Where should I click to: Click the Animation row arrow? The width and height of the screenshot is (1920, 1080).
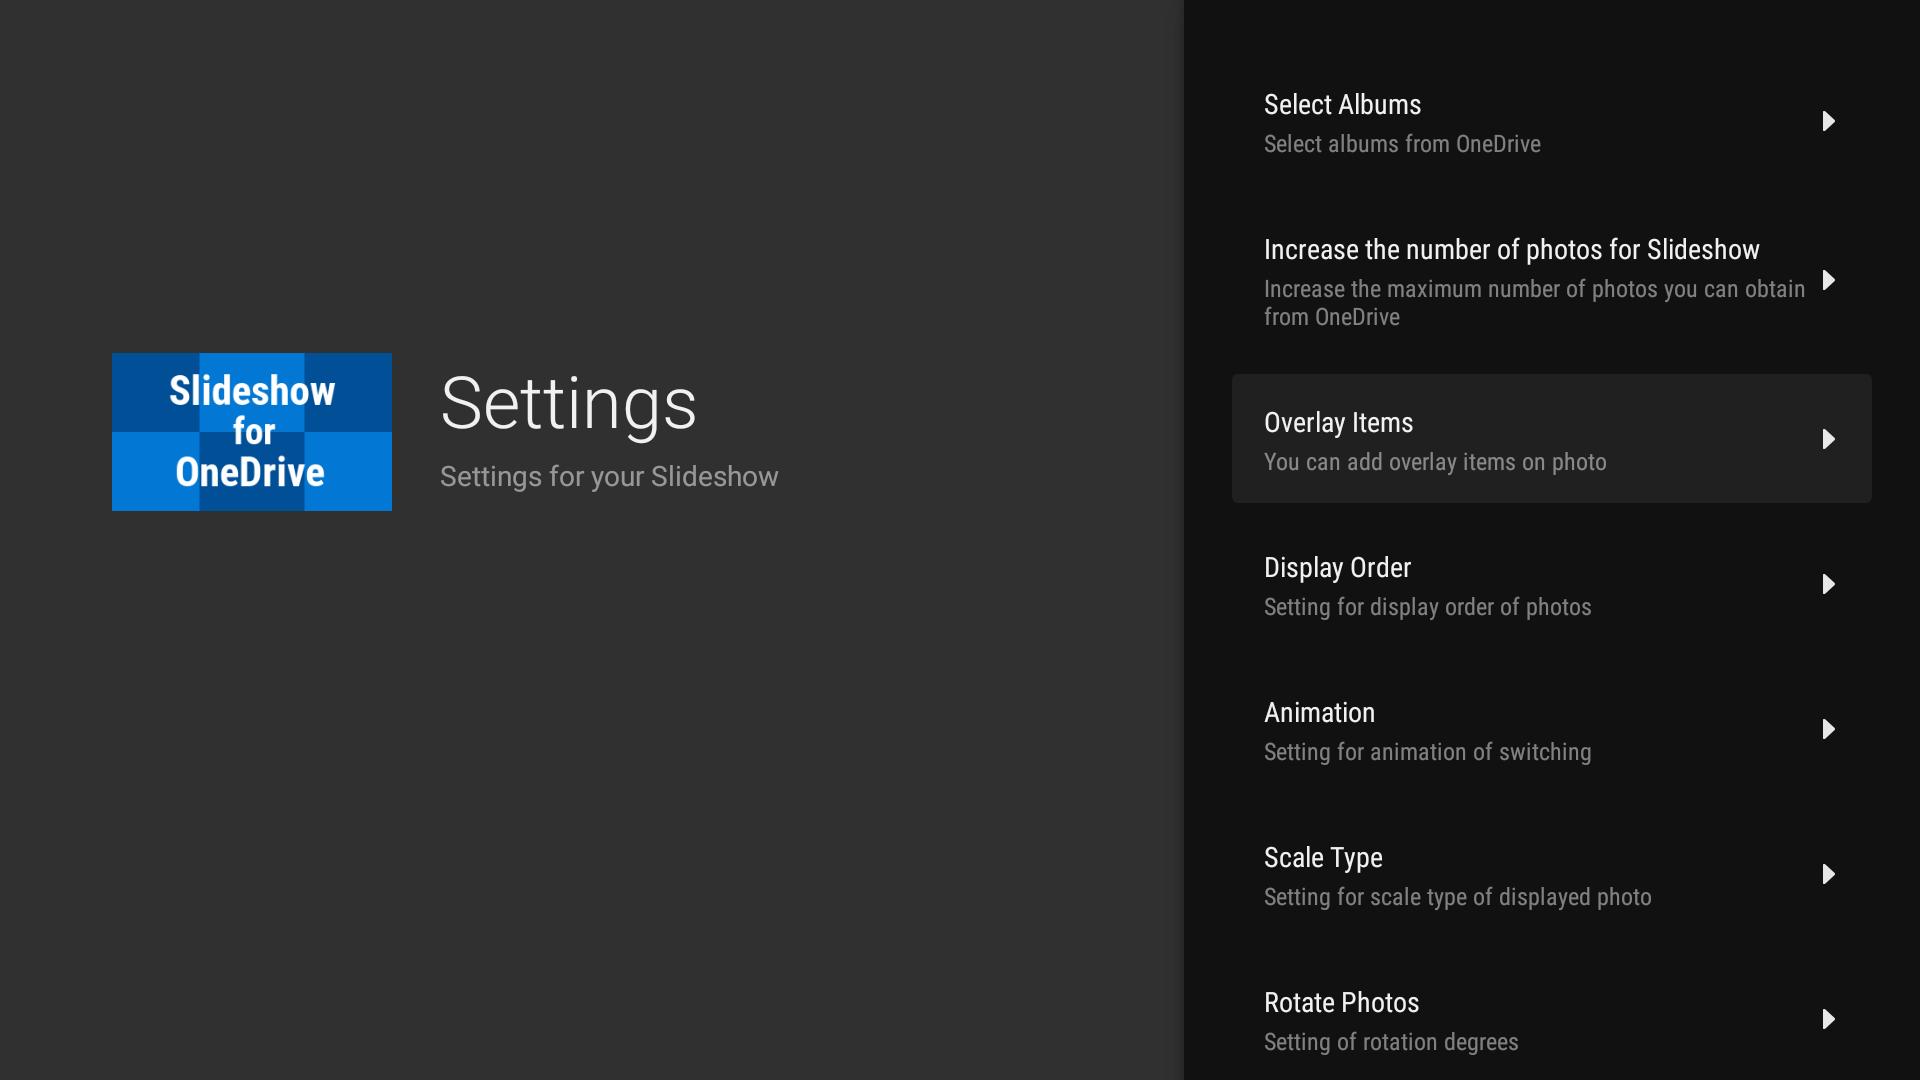coord(1828,729)
